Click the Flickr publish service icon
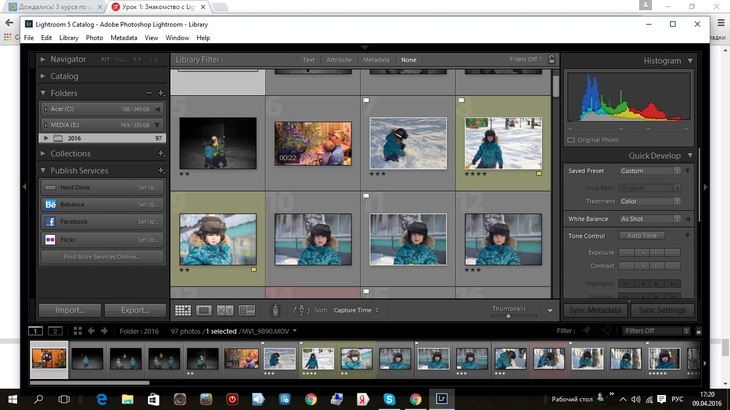 [x=50, y=240]
